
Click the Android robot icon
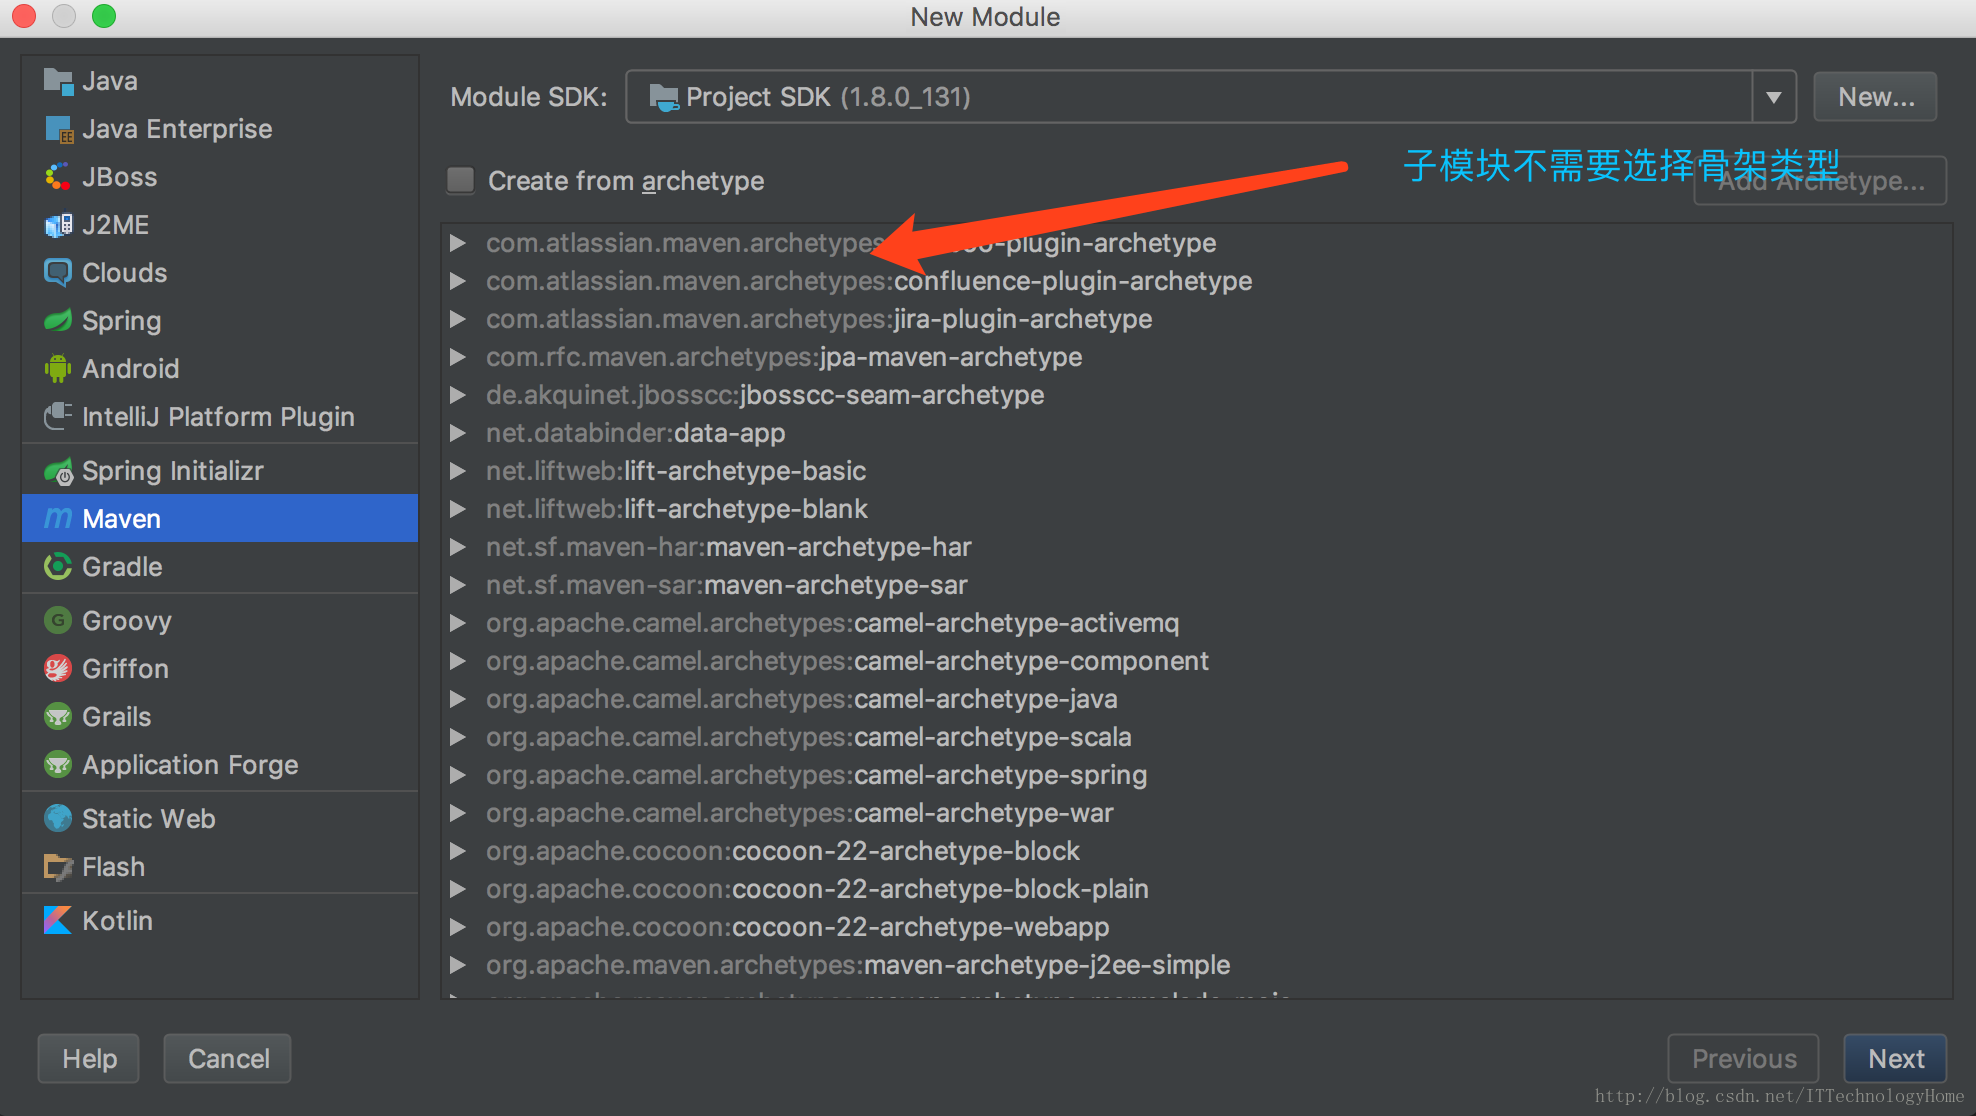[58, 369]
